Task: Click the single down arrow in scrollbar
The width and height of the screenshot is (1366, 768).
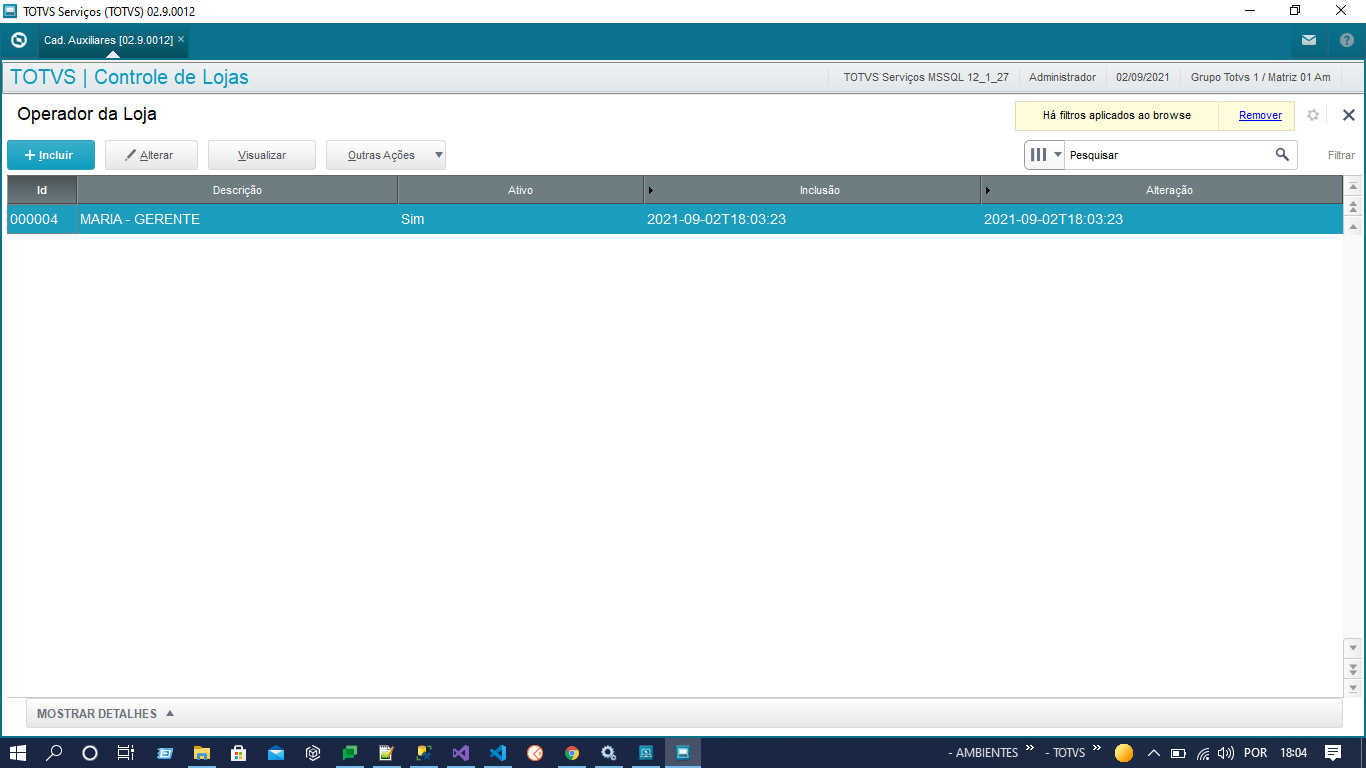Action: [x=1354, y=648]
